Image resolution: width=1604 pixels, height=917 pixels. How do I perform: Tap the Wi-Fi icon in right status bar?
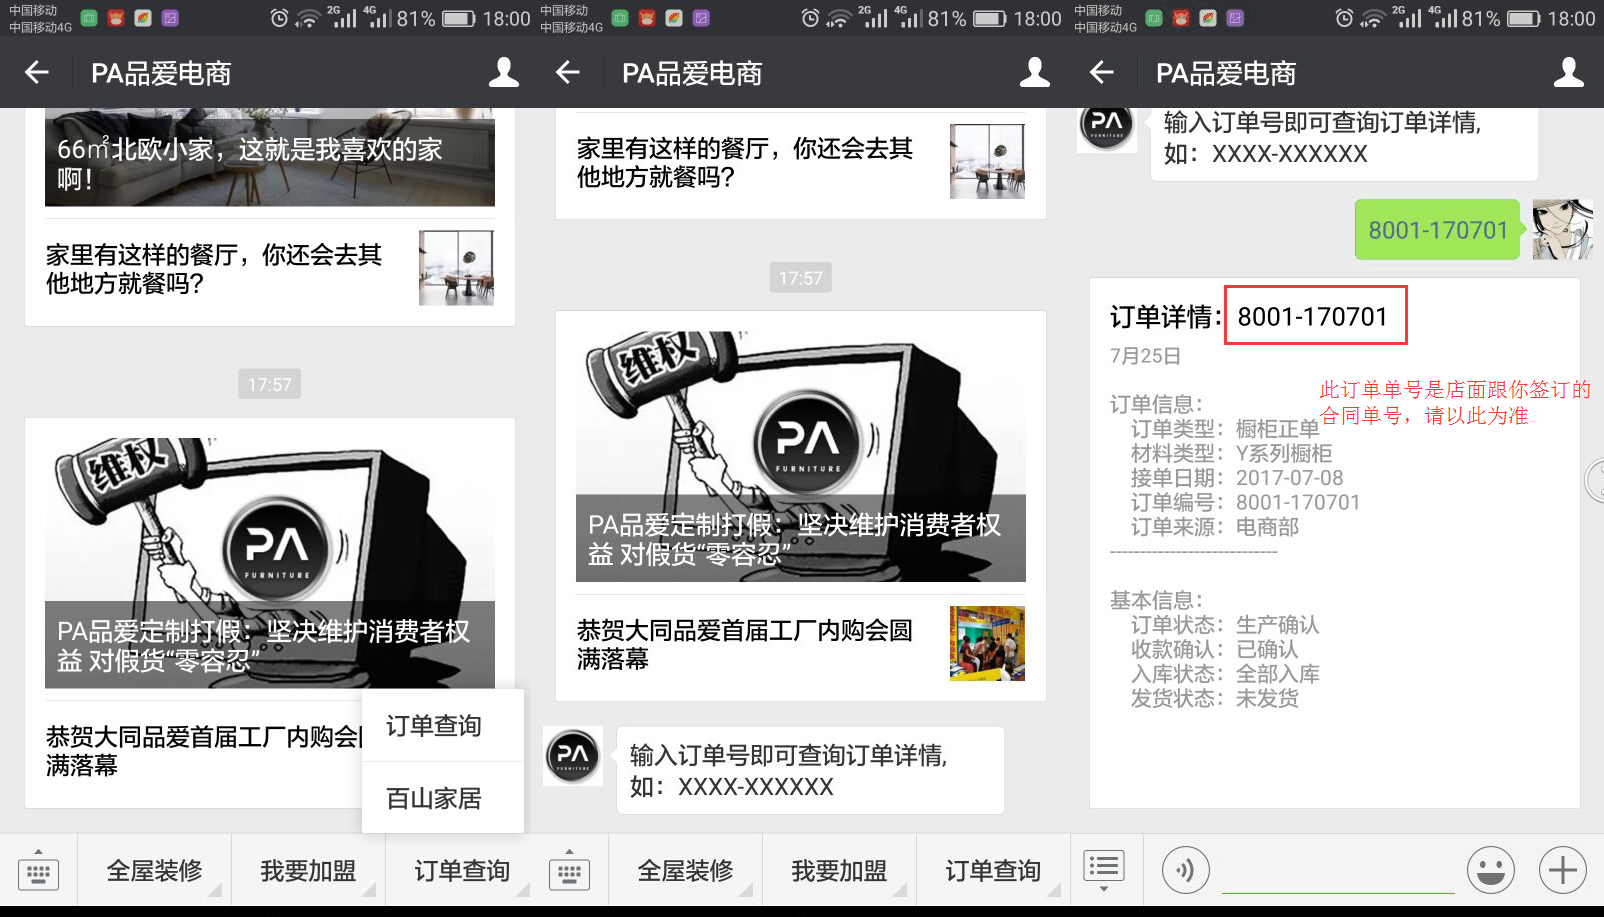tap(1372, 18)
